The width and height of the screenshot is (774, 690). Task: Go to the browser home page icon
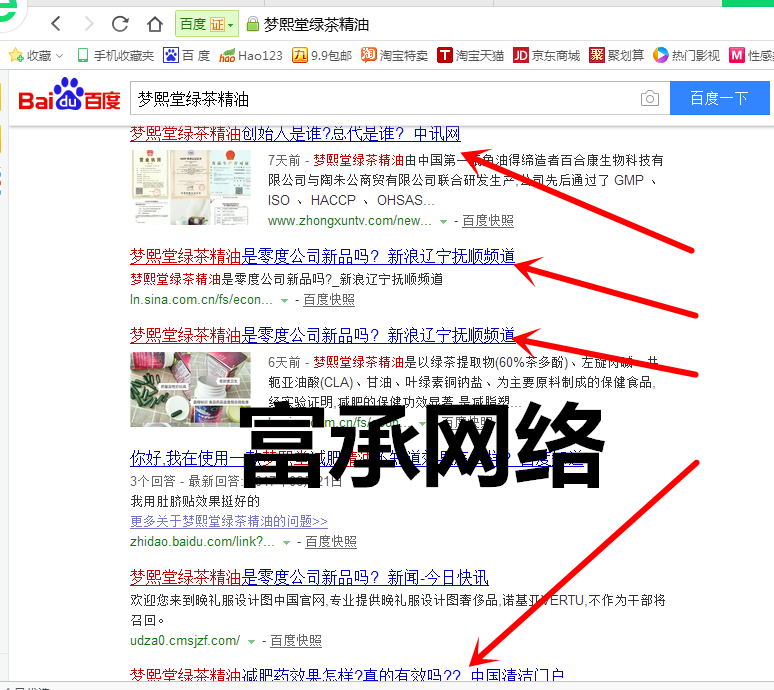(155, 23)
